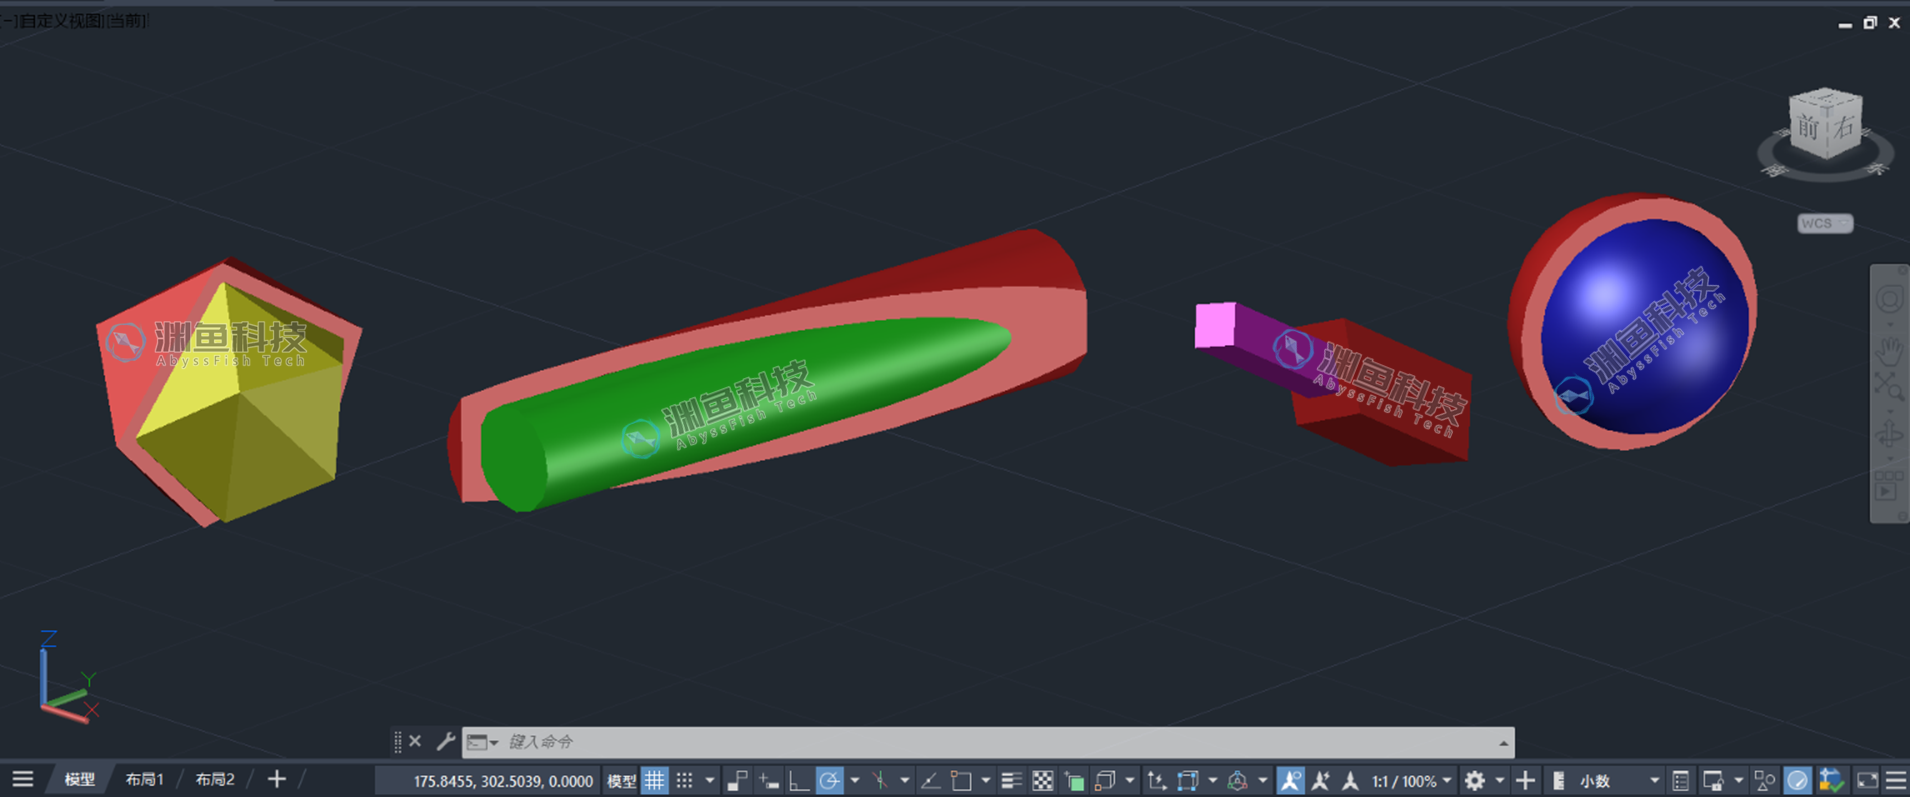Viewport: 1910px width, 797px height.
Task: Toggle dynamic UCS icon
Action: (1157, 780)
